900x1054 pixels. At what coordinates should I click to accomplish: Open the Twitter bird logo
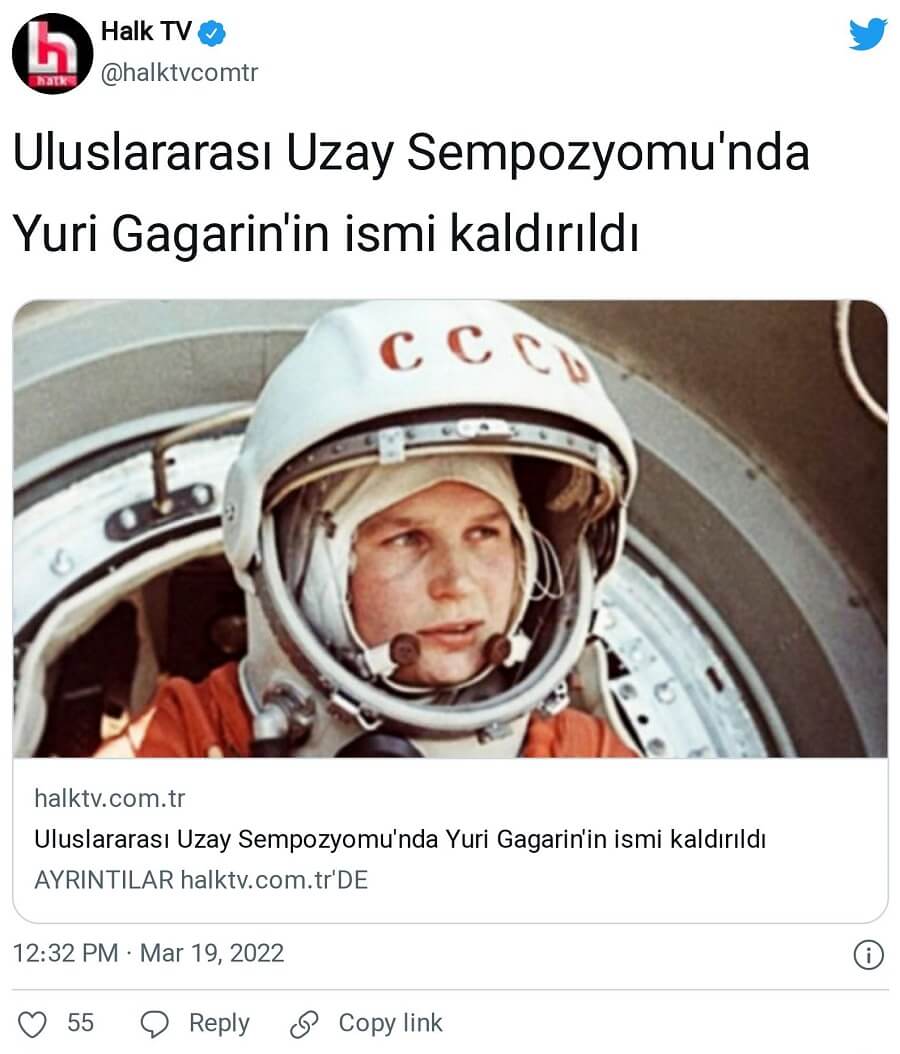[x=868, y=34]
